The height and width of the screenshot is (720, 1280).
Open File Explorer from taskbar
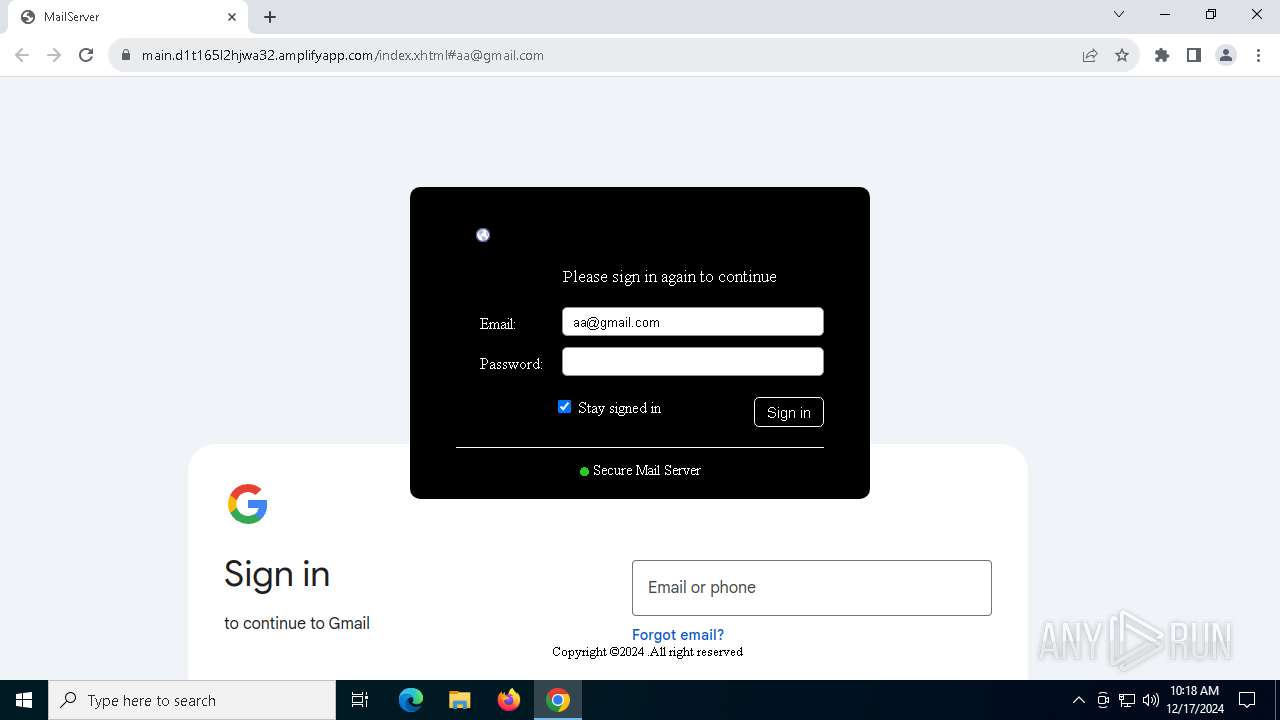coord(460,700)
